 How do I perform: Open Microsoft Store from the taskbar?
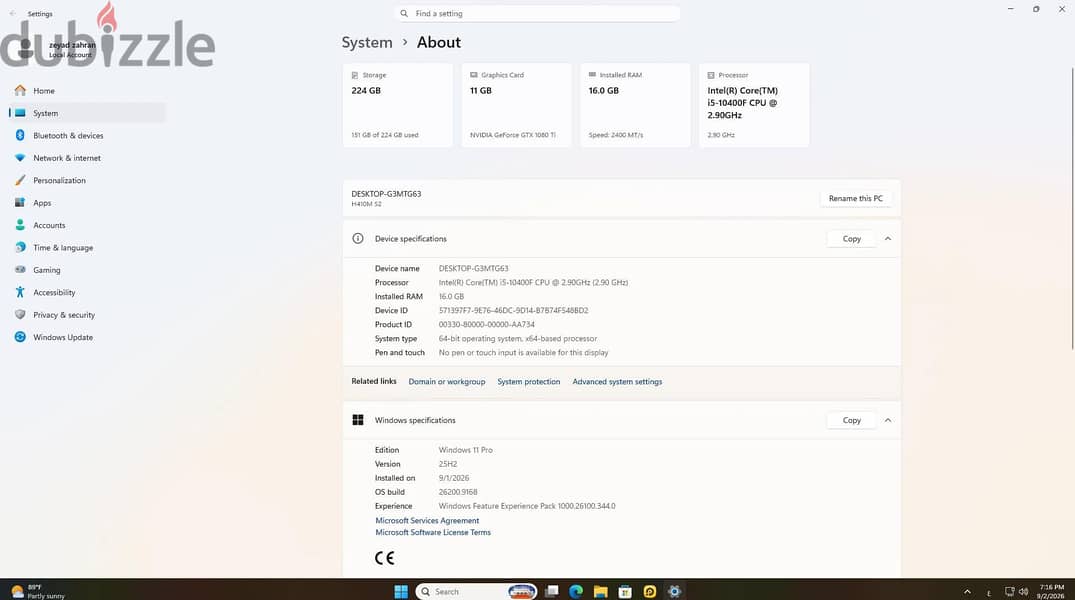[625, 591]
